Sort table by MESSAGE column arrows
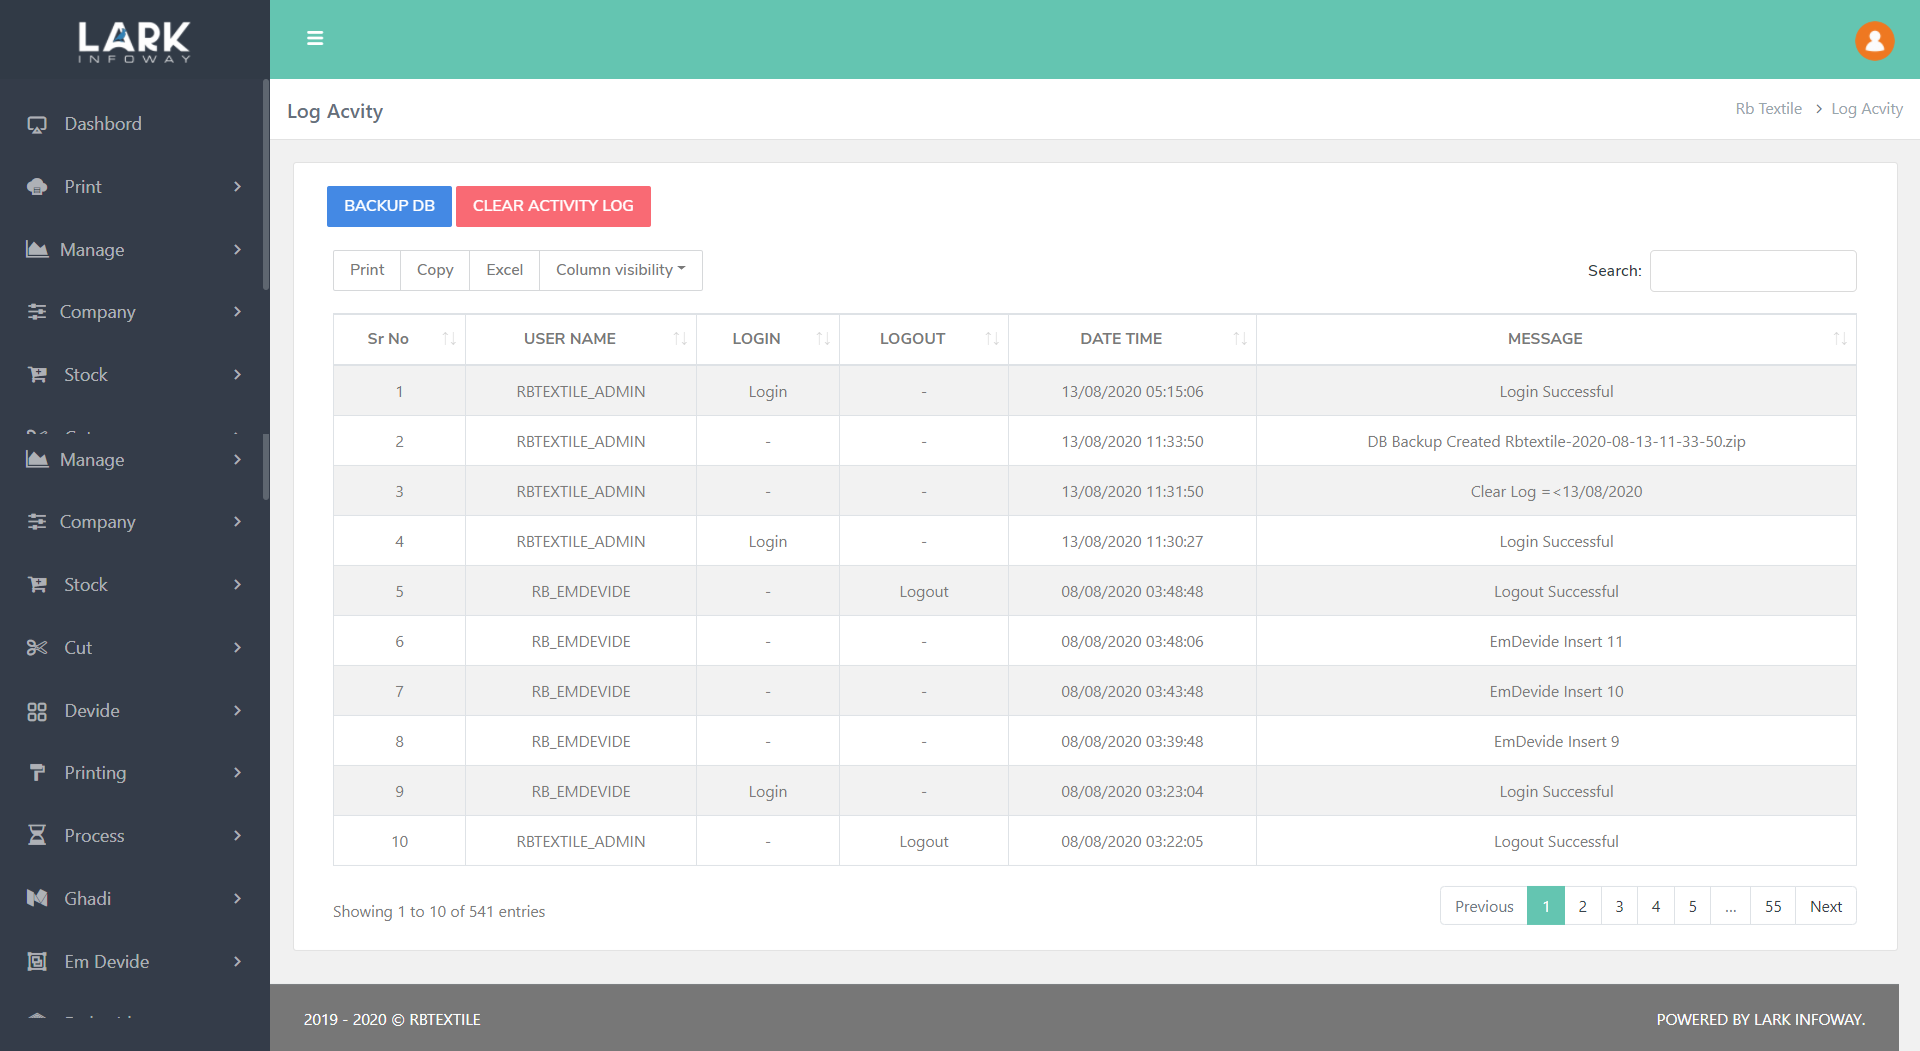The image size is (1920, 1051). [x=1840, y=339]
